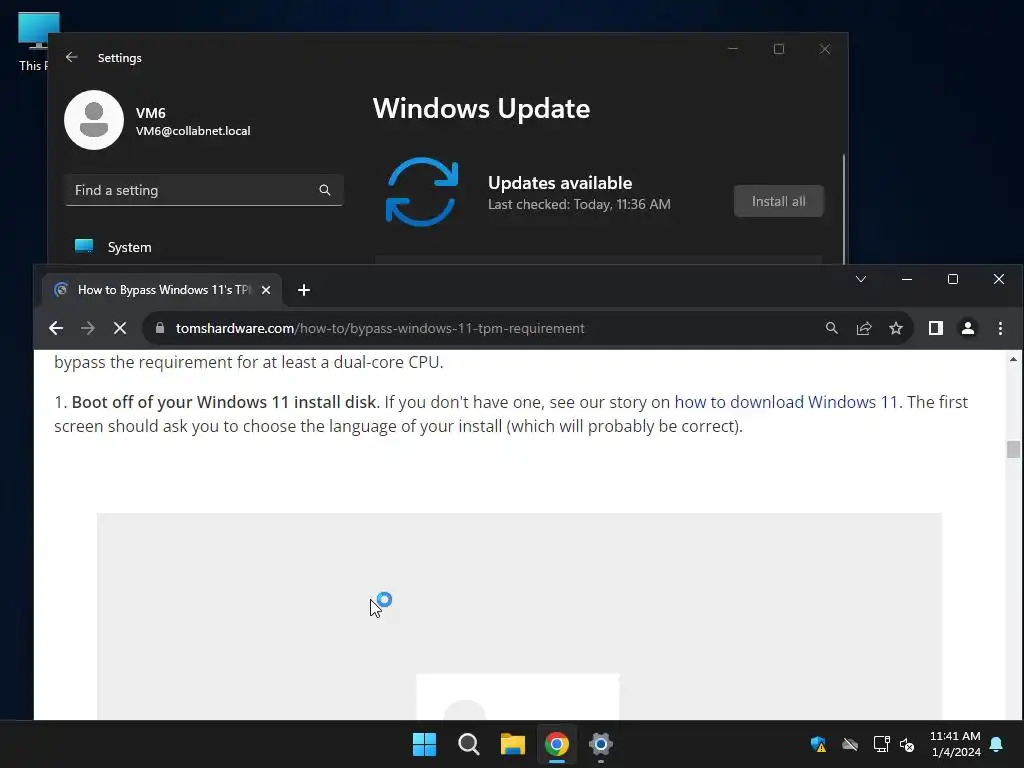This screenshot has width=1024, height=768.
Task: Click the scroll-up arrow on the Chrome page
Action: pos(1013,359)
